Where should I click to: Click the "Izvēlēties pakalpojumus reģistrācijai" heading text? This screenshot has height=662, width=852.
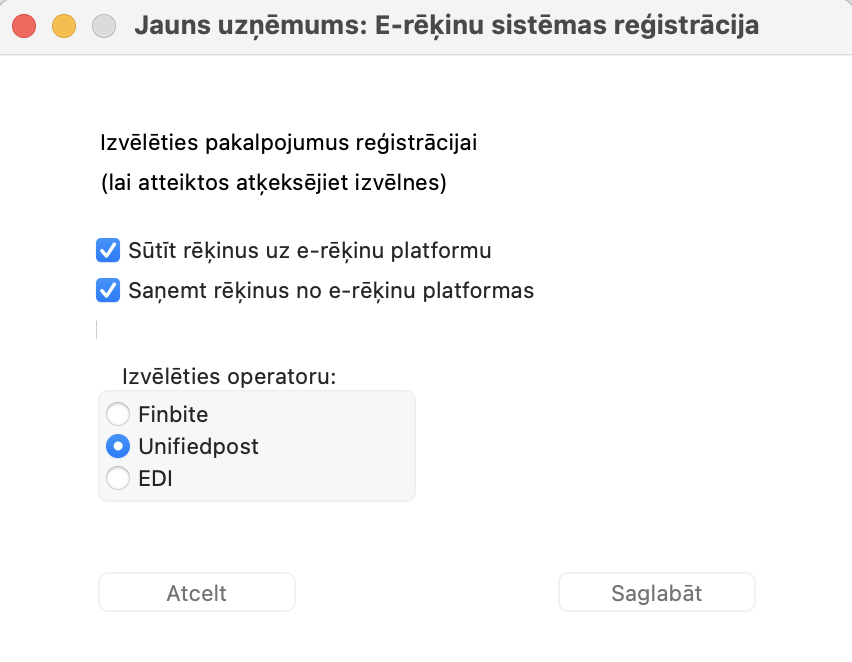click(289, 143)
